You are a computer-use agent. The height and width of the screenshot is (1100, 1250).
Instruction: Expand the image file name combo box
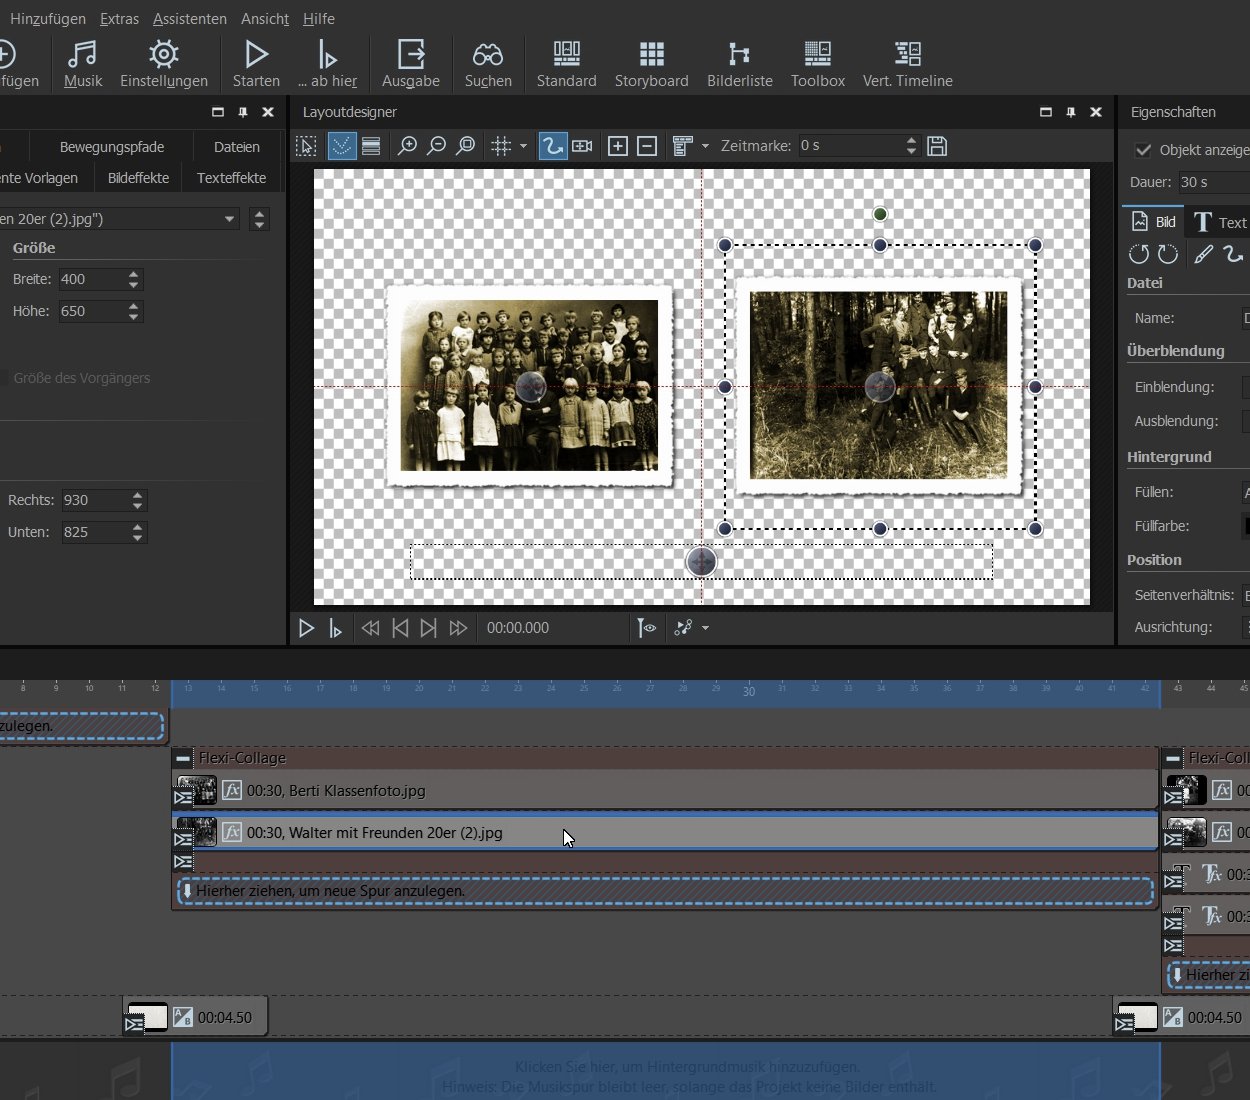pyautogui.click(x=229, y=219)
